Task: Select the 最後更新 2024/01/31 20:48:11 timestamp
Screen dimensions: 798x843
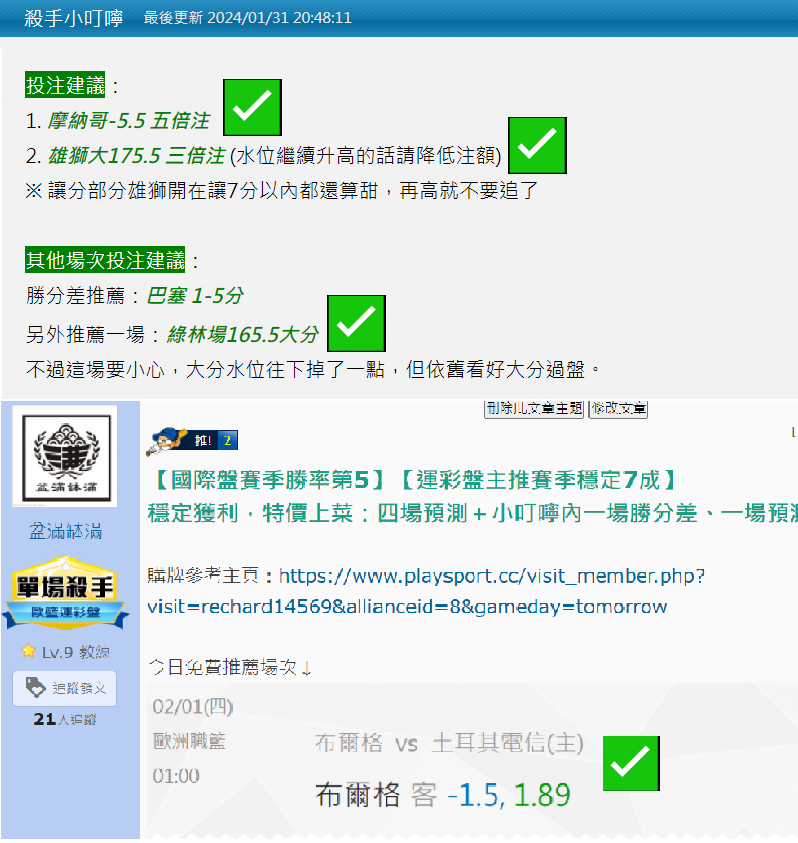Action: coord(247,18)
